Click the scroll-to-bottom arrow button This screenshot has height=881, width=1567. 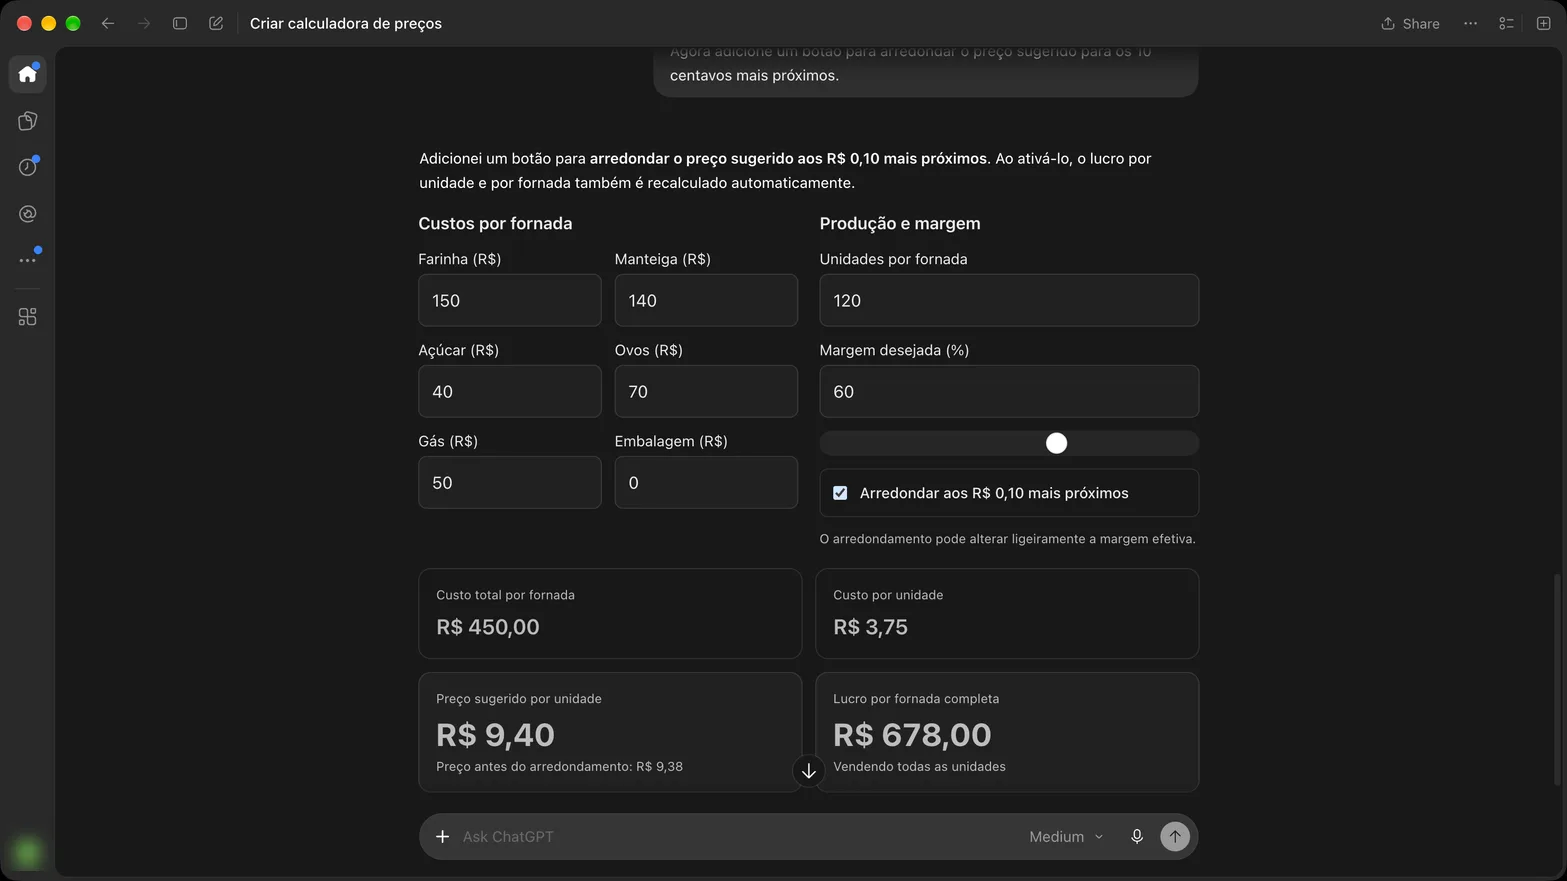(809, 771)
